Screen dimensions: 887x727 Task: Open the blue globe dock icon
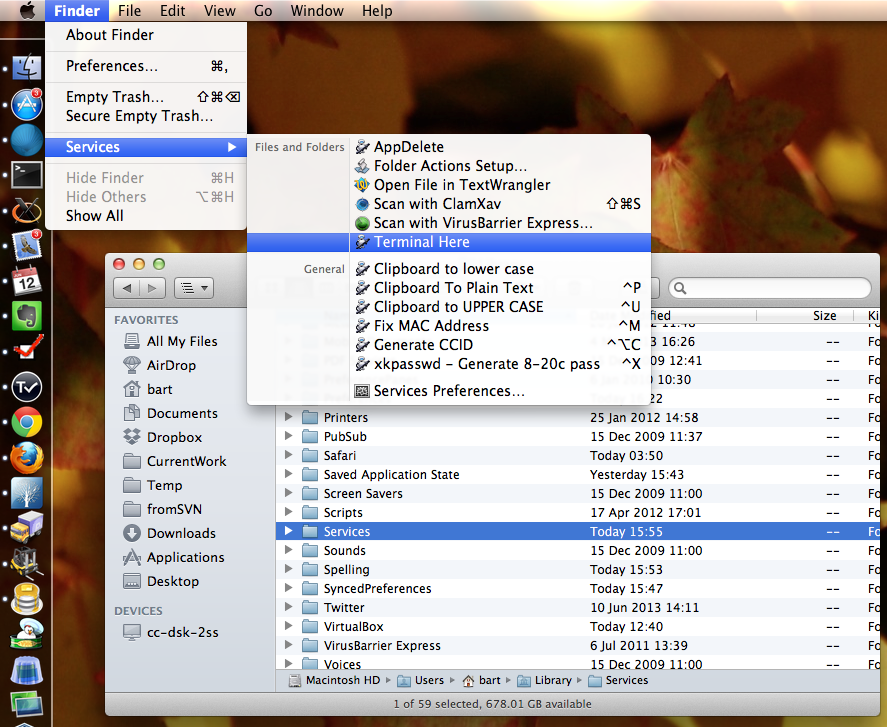(x=26, y=140)
